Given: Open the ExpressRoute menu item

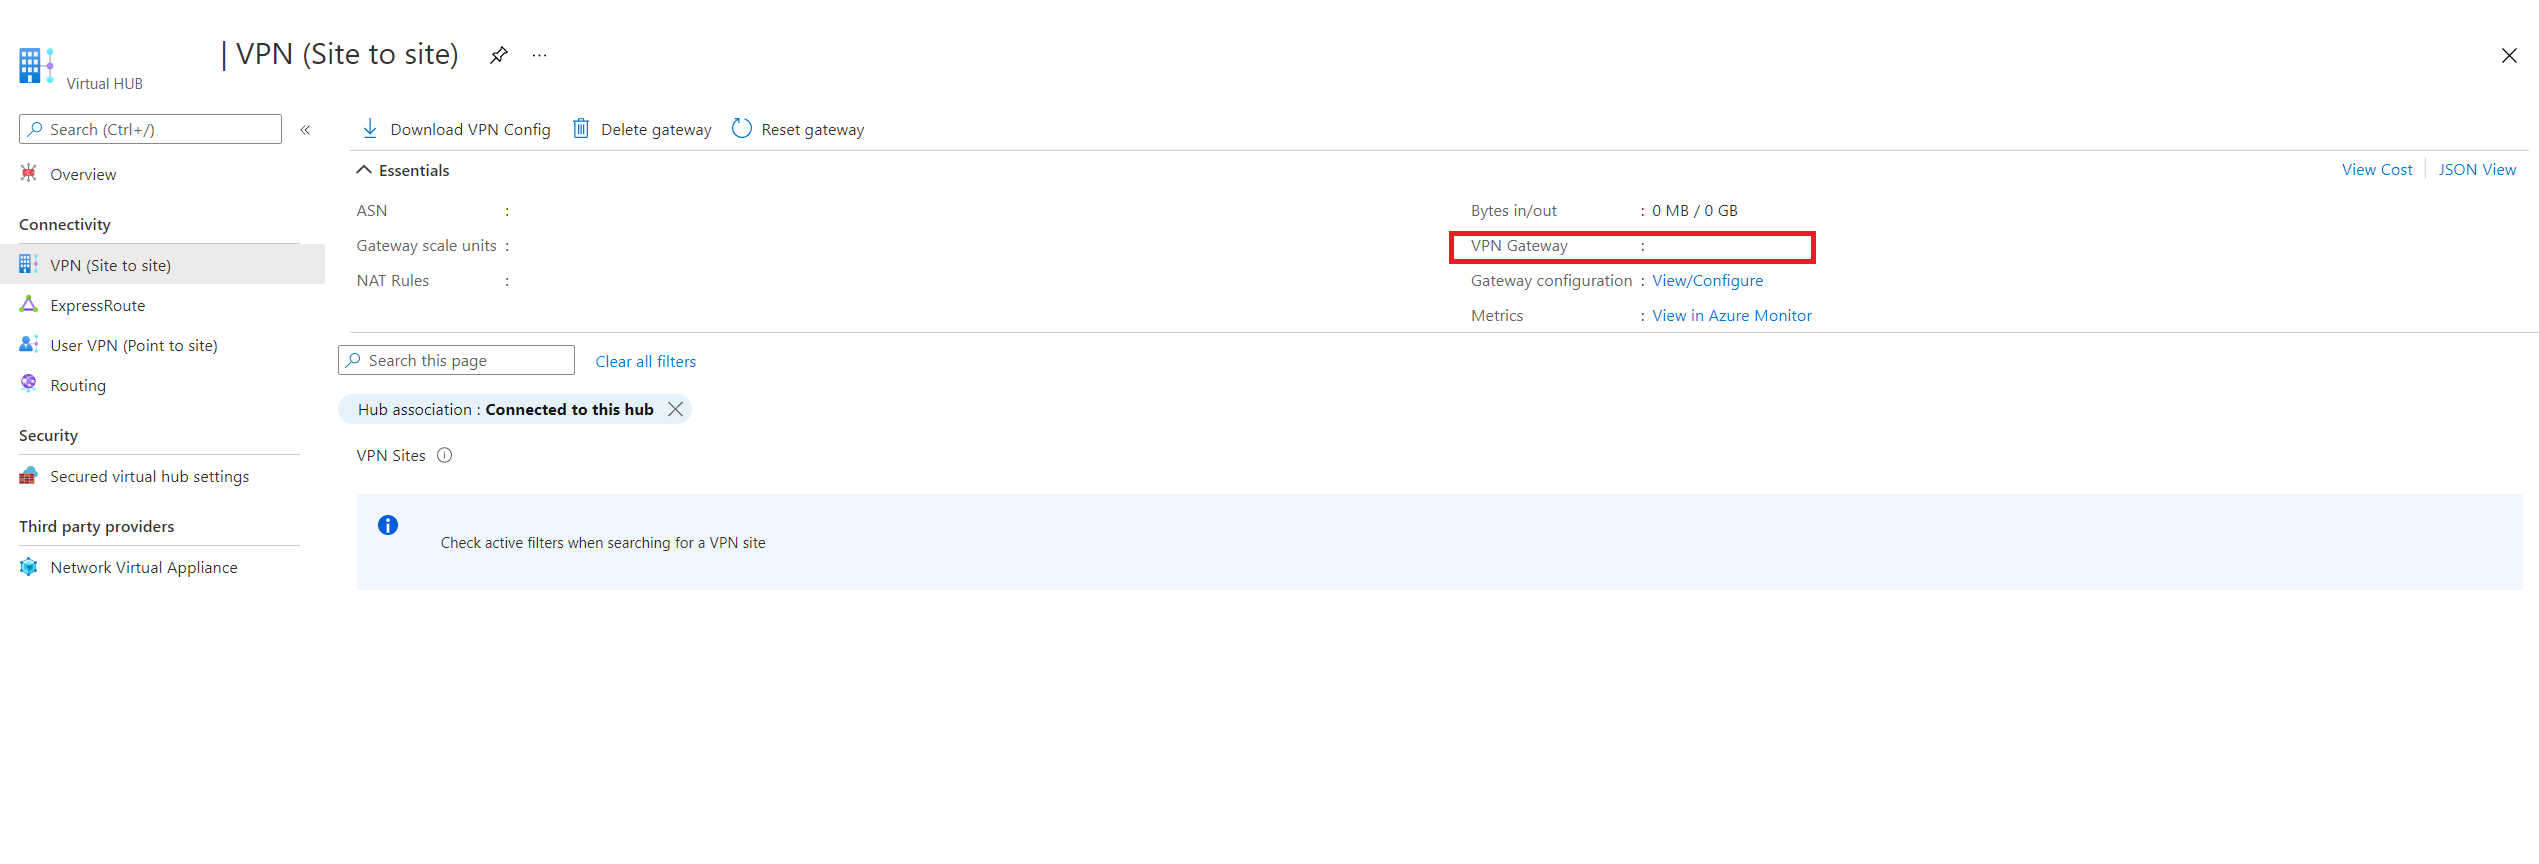Looking at the screenshot, I should pos(98,305).
